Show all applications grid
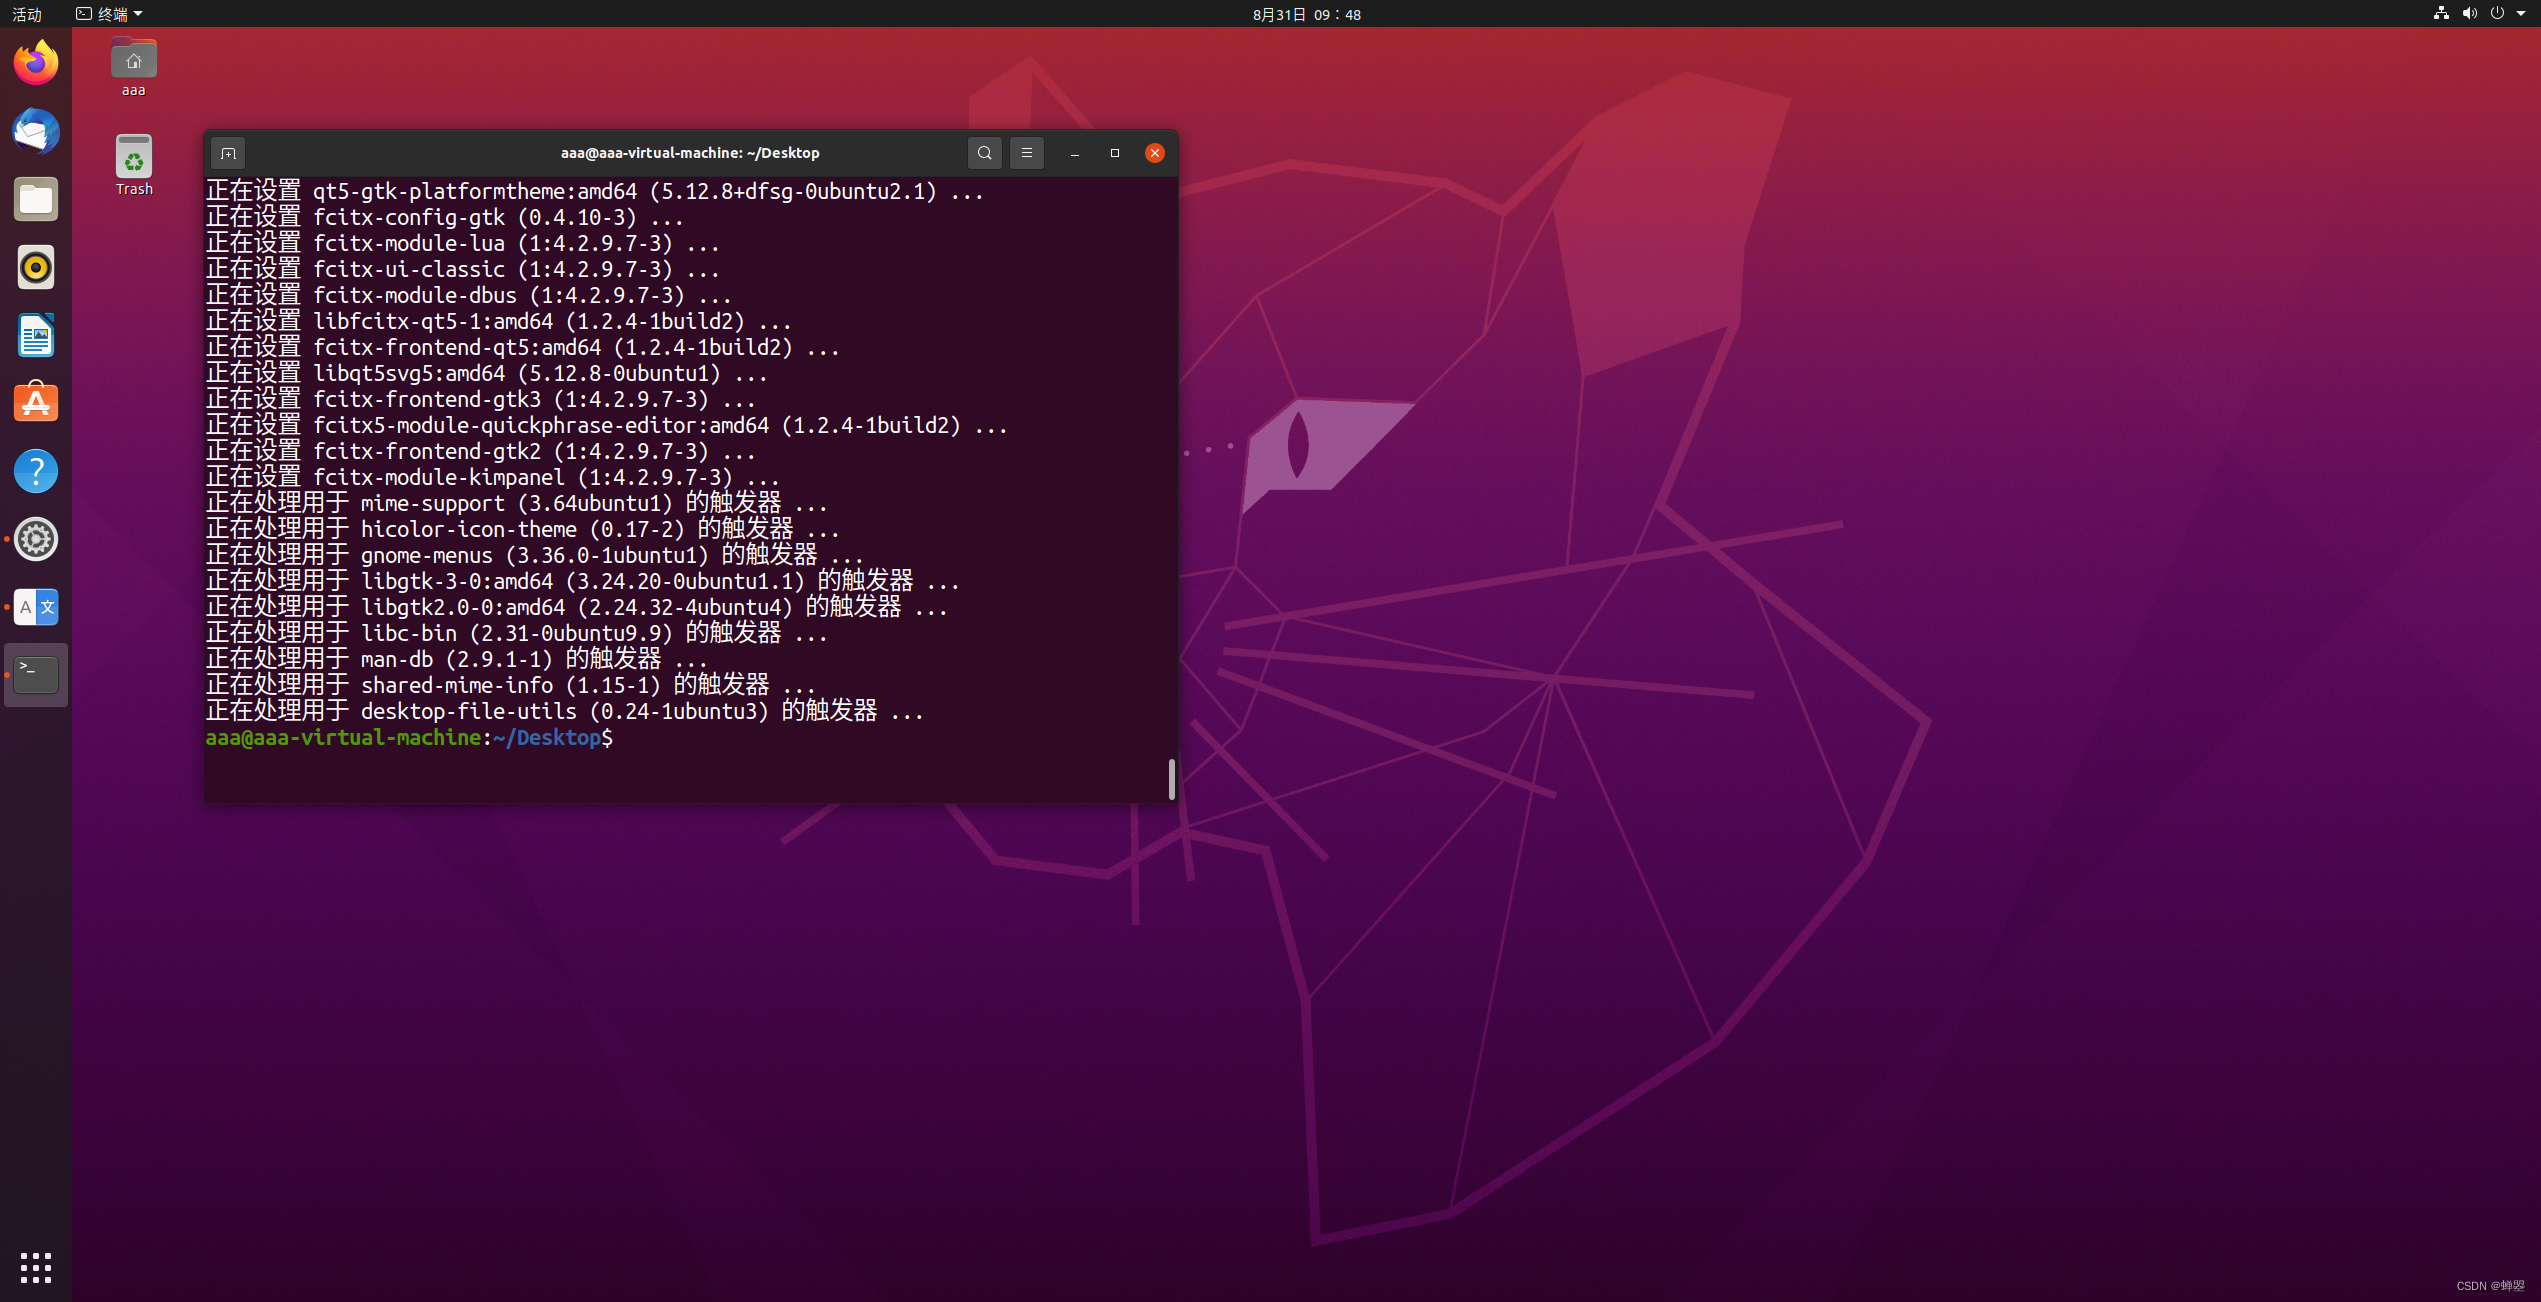 (36, 1267)
